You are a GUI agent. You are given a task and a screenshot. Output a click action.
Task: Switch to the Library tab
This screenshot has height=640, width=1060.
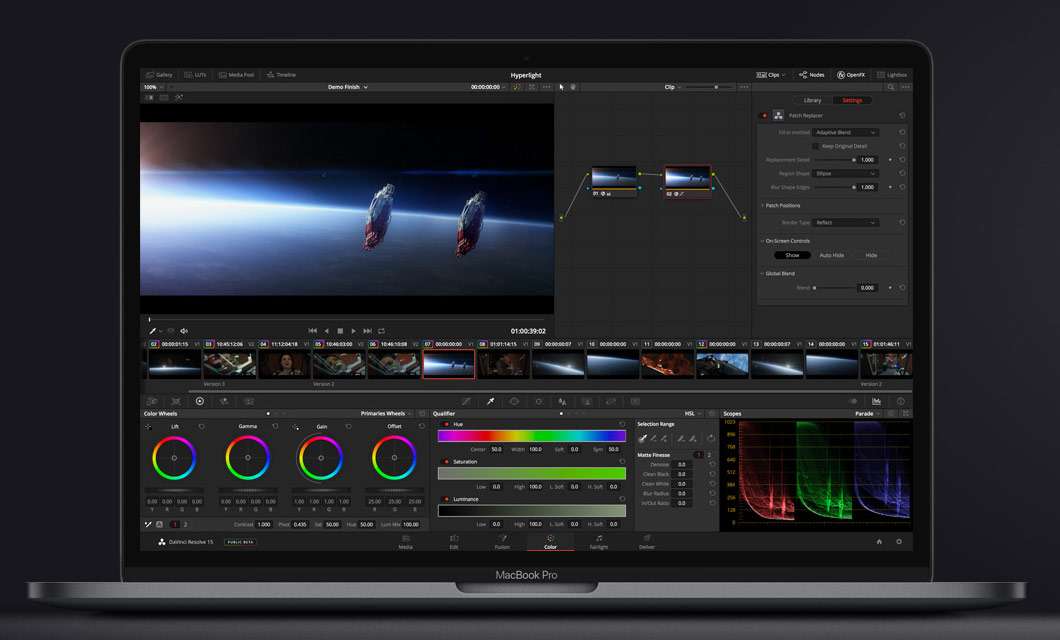point(812,100)
